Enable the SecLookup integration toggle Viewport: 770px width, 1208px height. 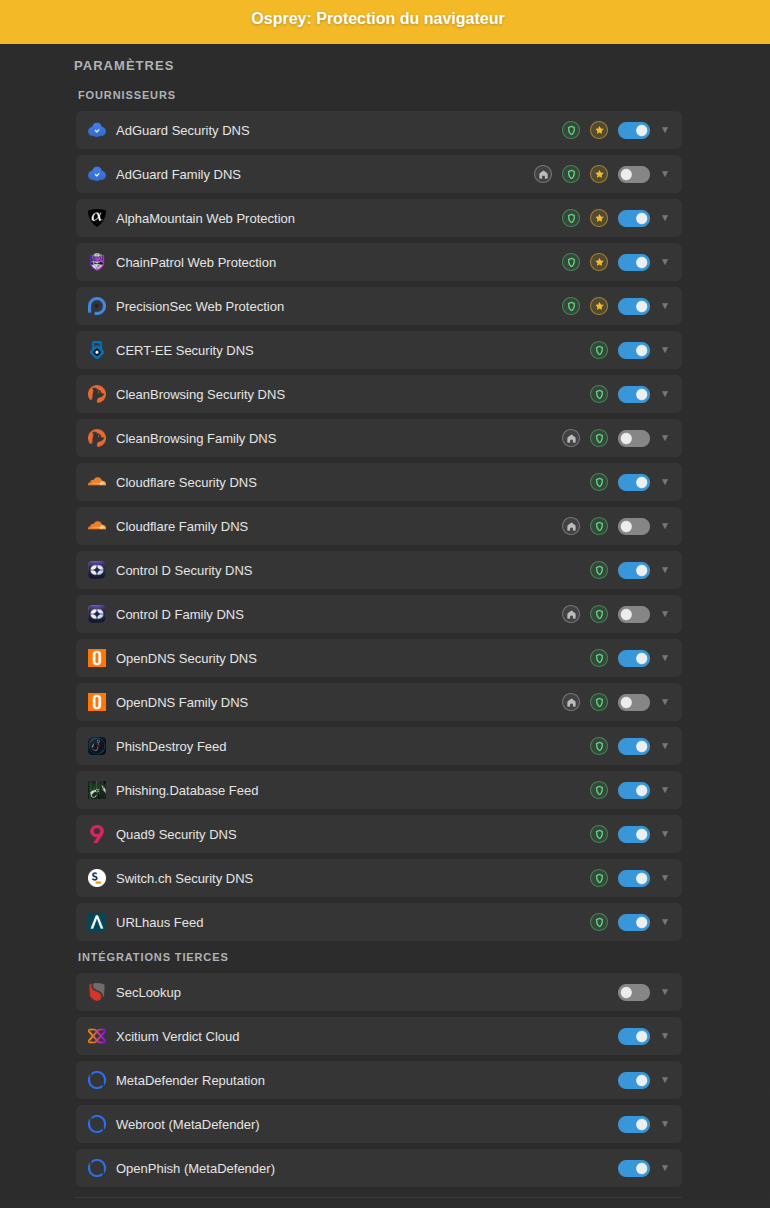pos(634,992)
